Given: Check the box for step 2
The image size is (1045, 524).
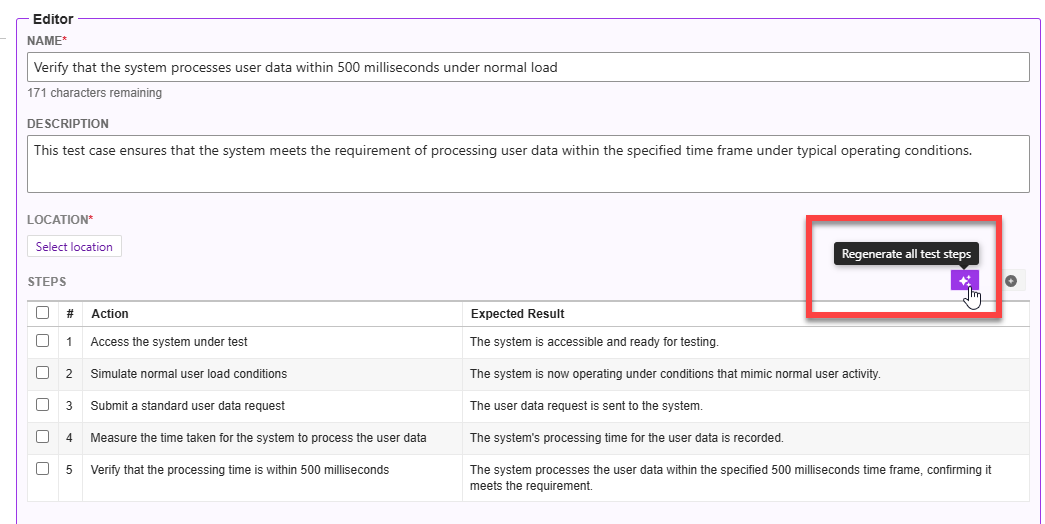Looking at the screenshot, I should 43,373.
